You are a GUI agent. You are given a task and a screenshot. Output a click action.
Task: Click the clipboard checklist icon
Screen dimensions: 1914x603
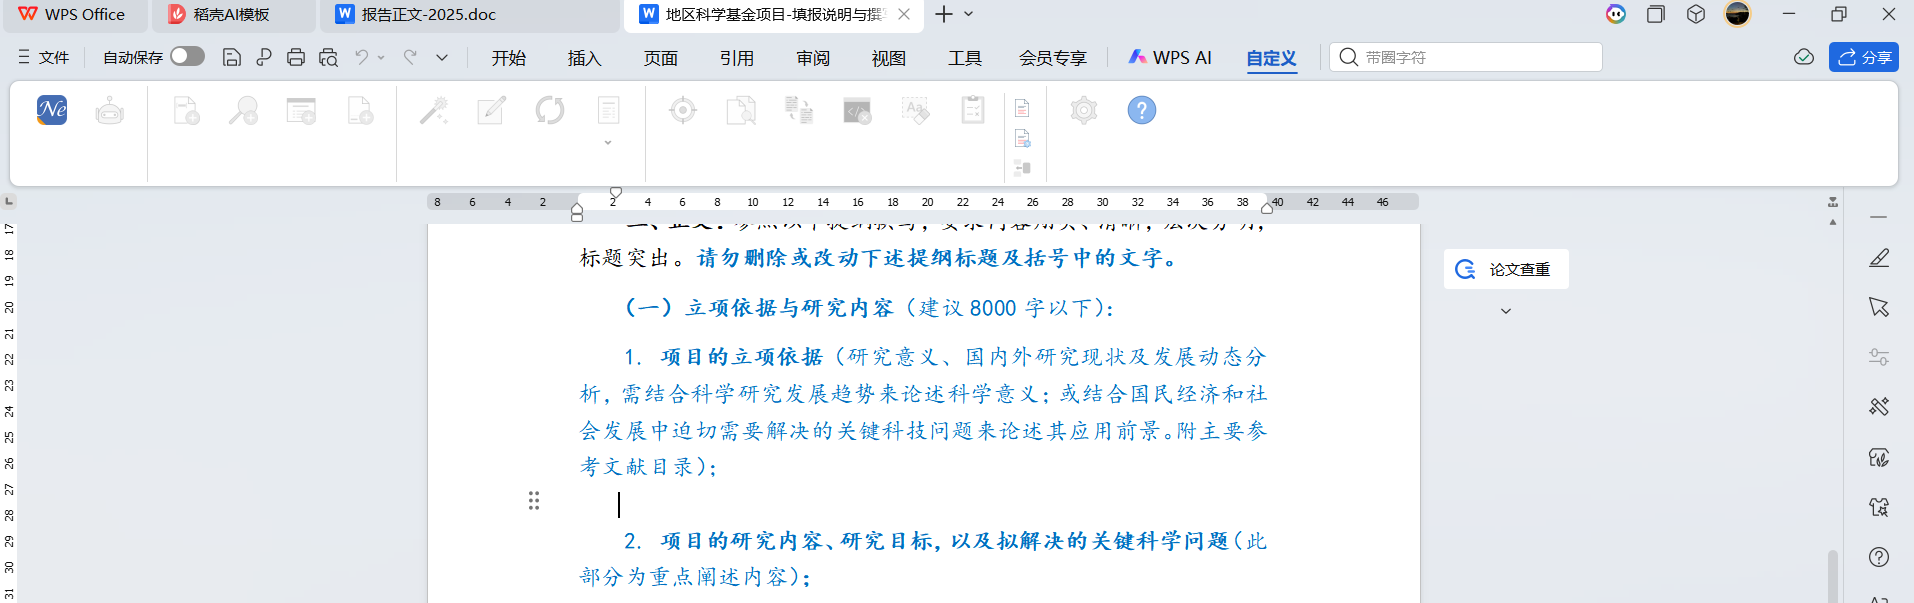(x=973, y=110)
